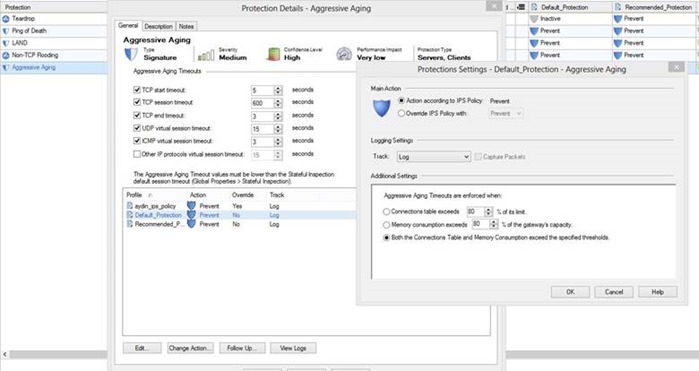Image resolution: width=699 pixels, height=371 pixels.
Task: Open Help in Protections Settings dialog
Action: 658,292
